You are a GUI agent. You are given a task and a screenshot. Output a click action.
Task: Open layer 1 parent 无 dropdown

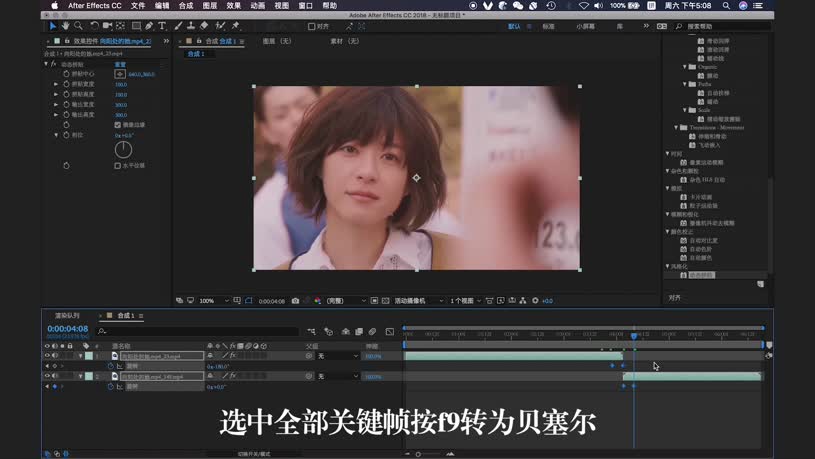click(338, 356)
